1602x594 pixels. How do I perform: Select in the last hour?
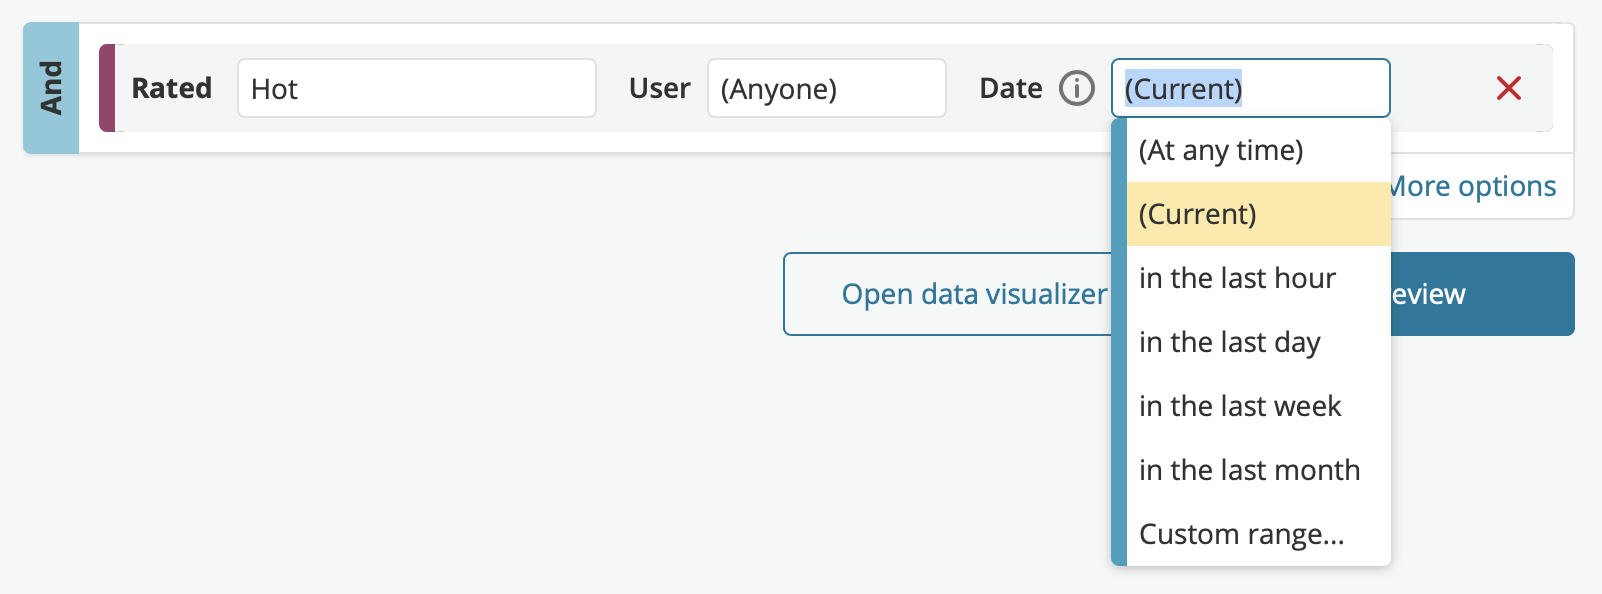tap(1259, 278)
